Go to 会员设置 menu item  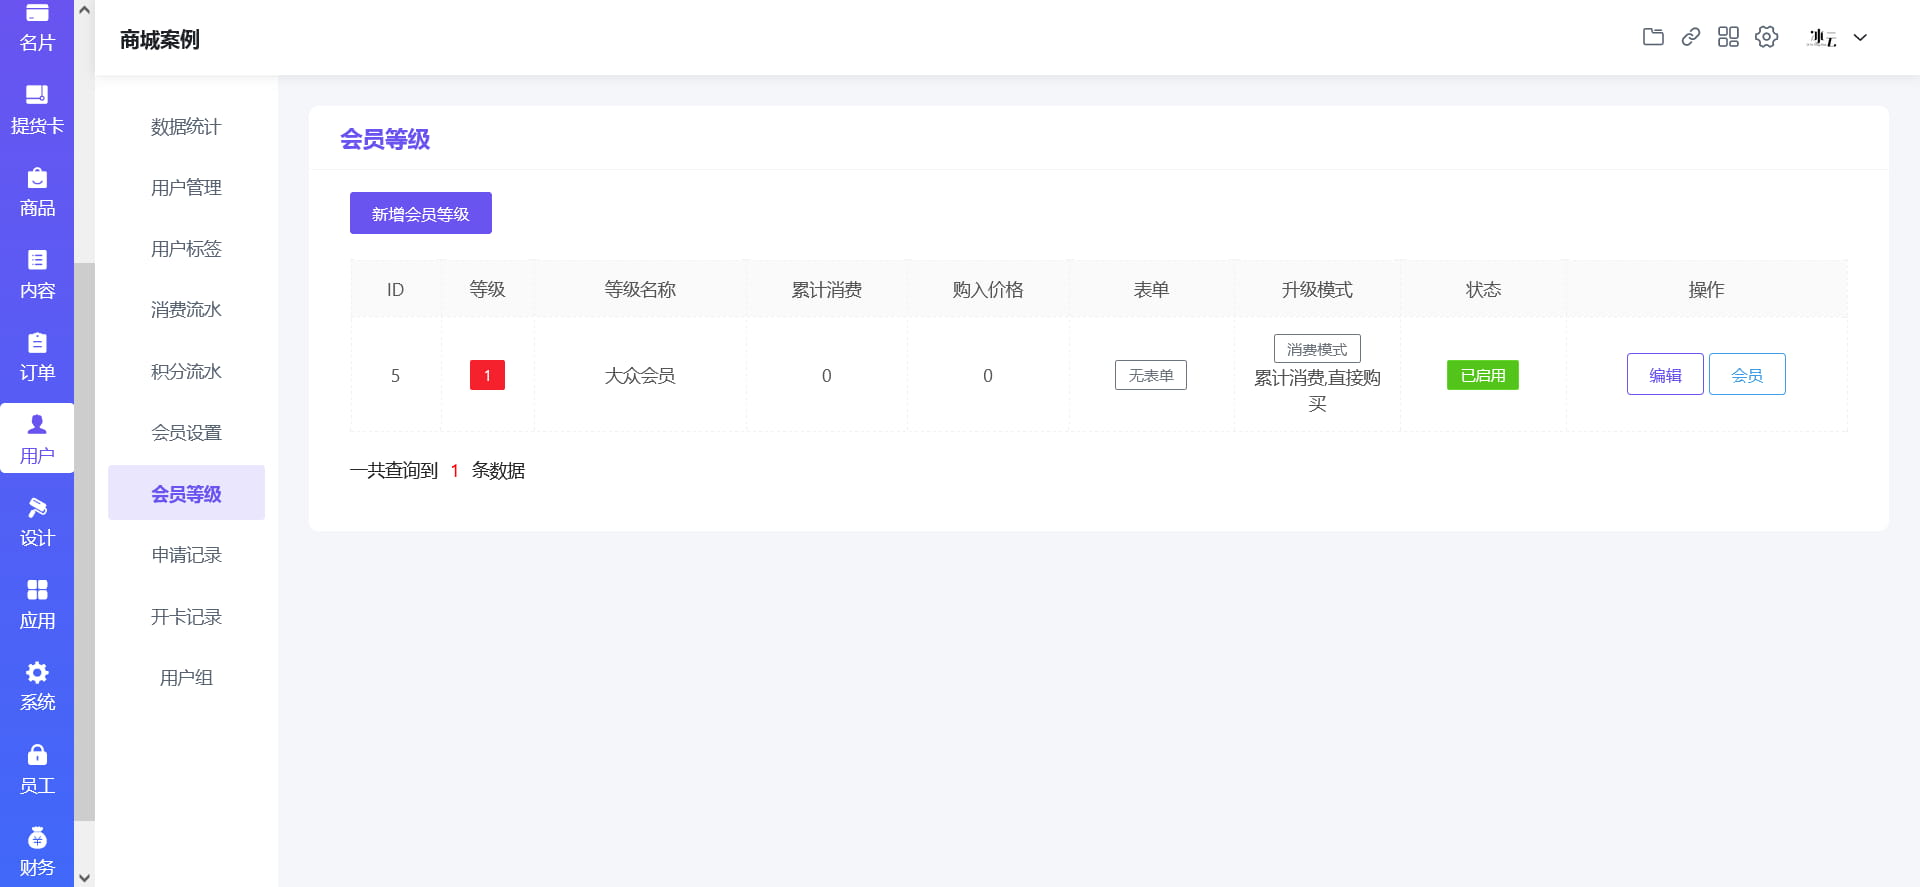(186, 433)
